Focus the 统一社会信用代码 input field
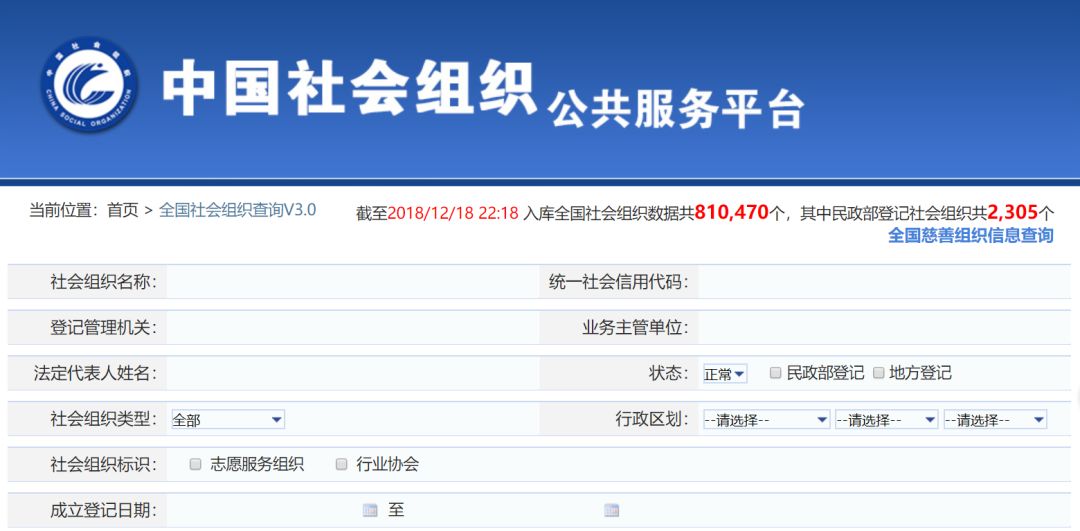 pos(885,282)
